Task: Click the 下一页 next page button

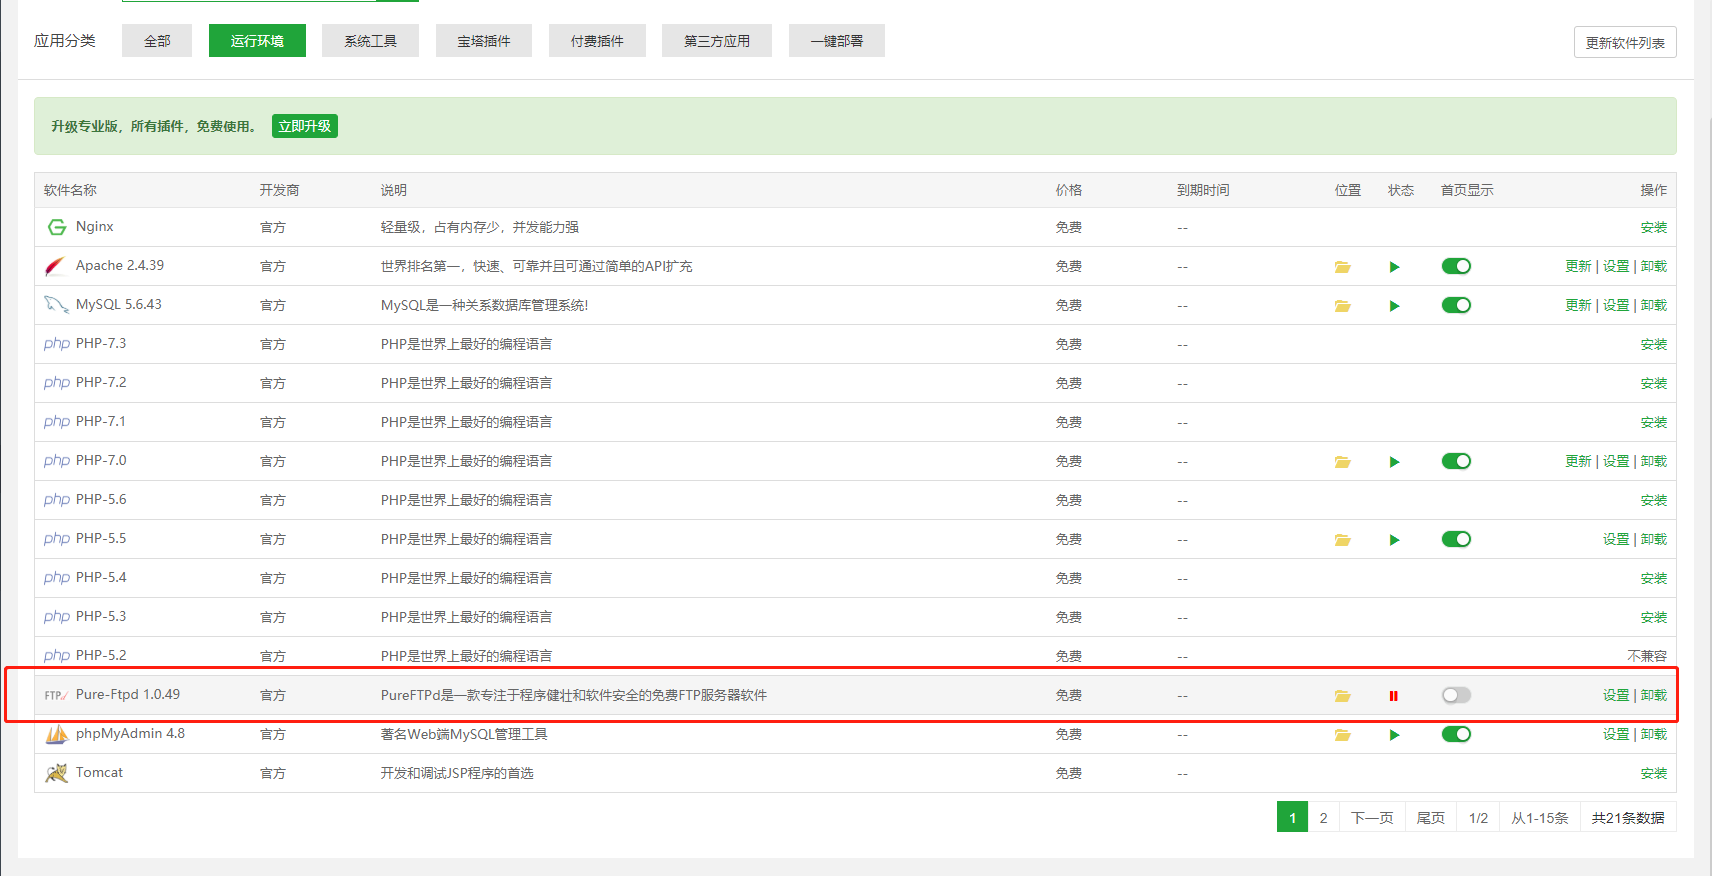Action: click(1372, 817)
